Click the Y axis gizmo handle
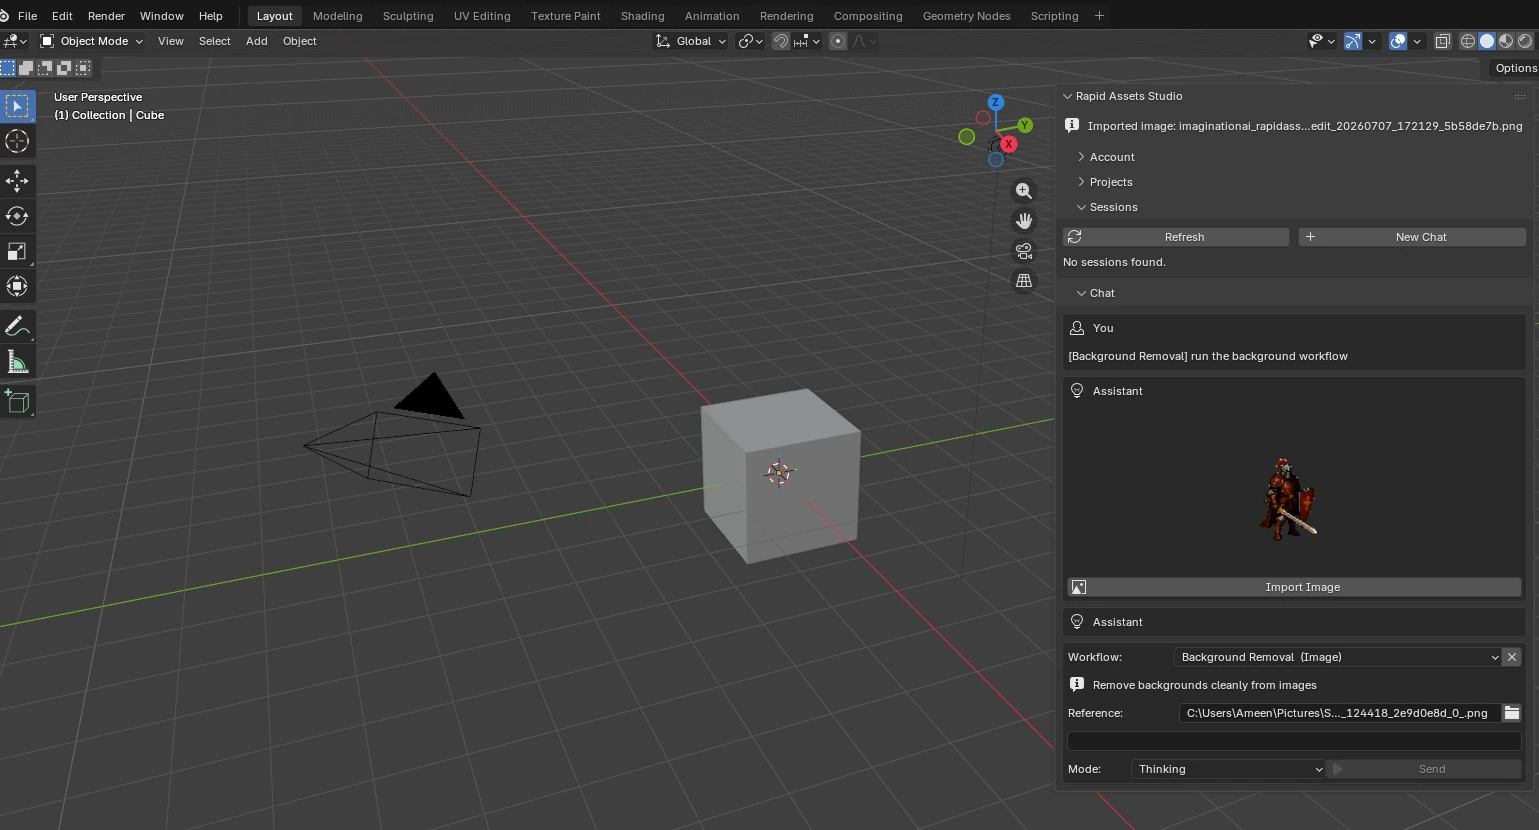 (1025, 125)
